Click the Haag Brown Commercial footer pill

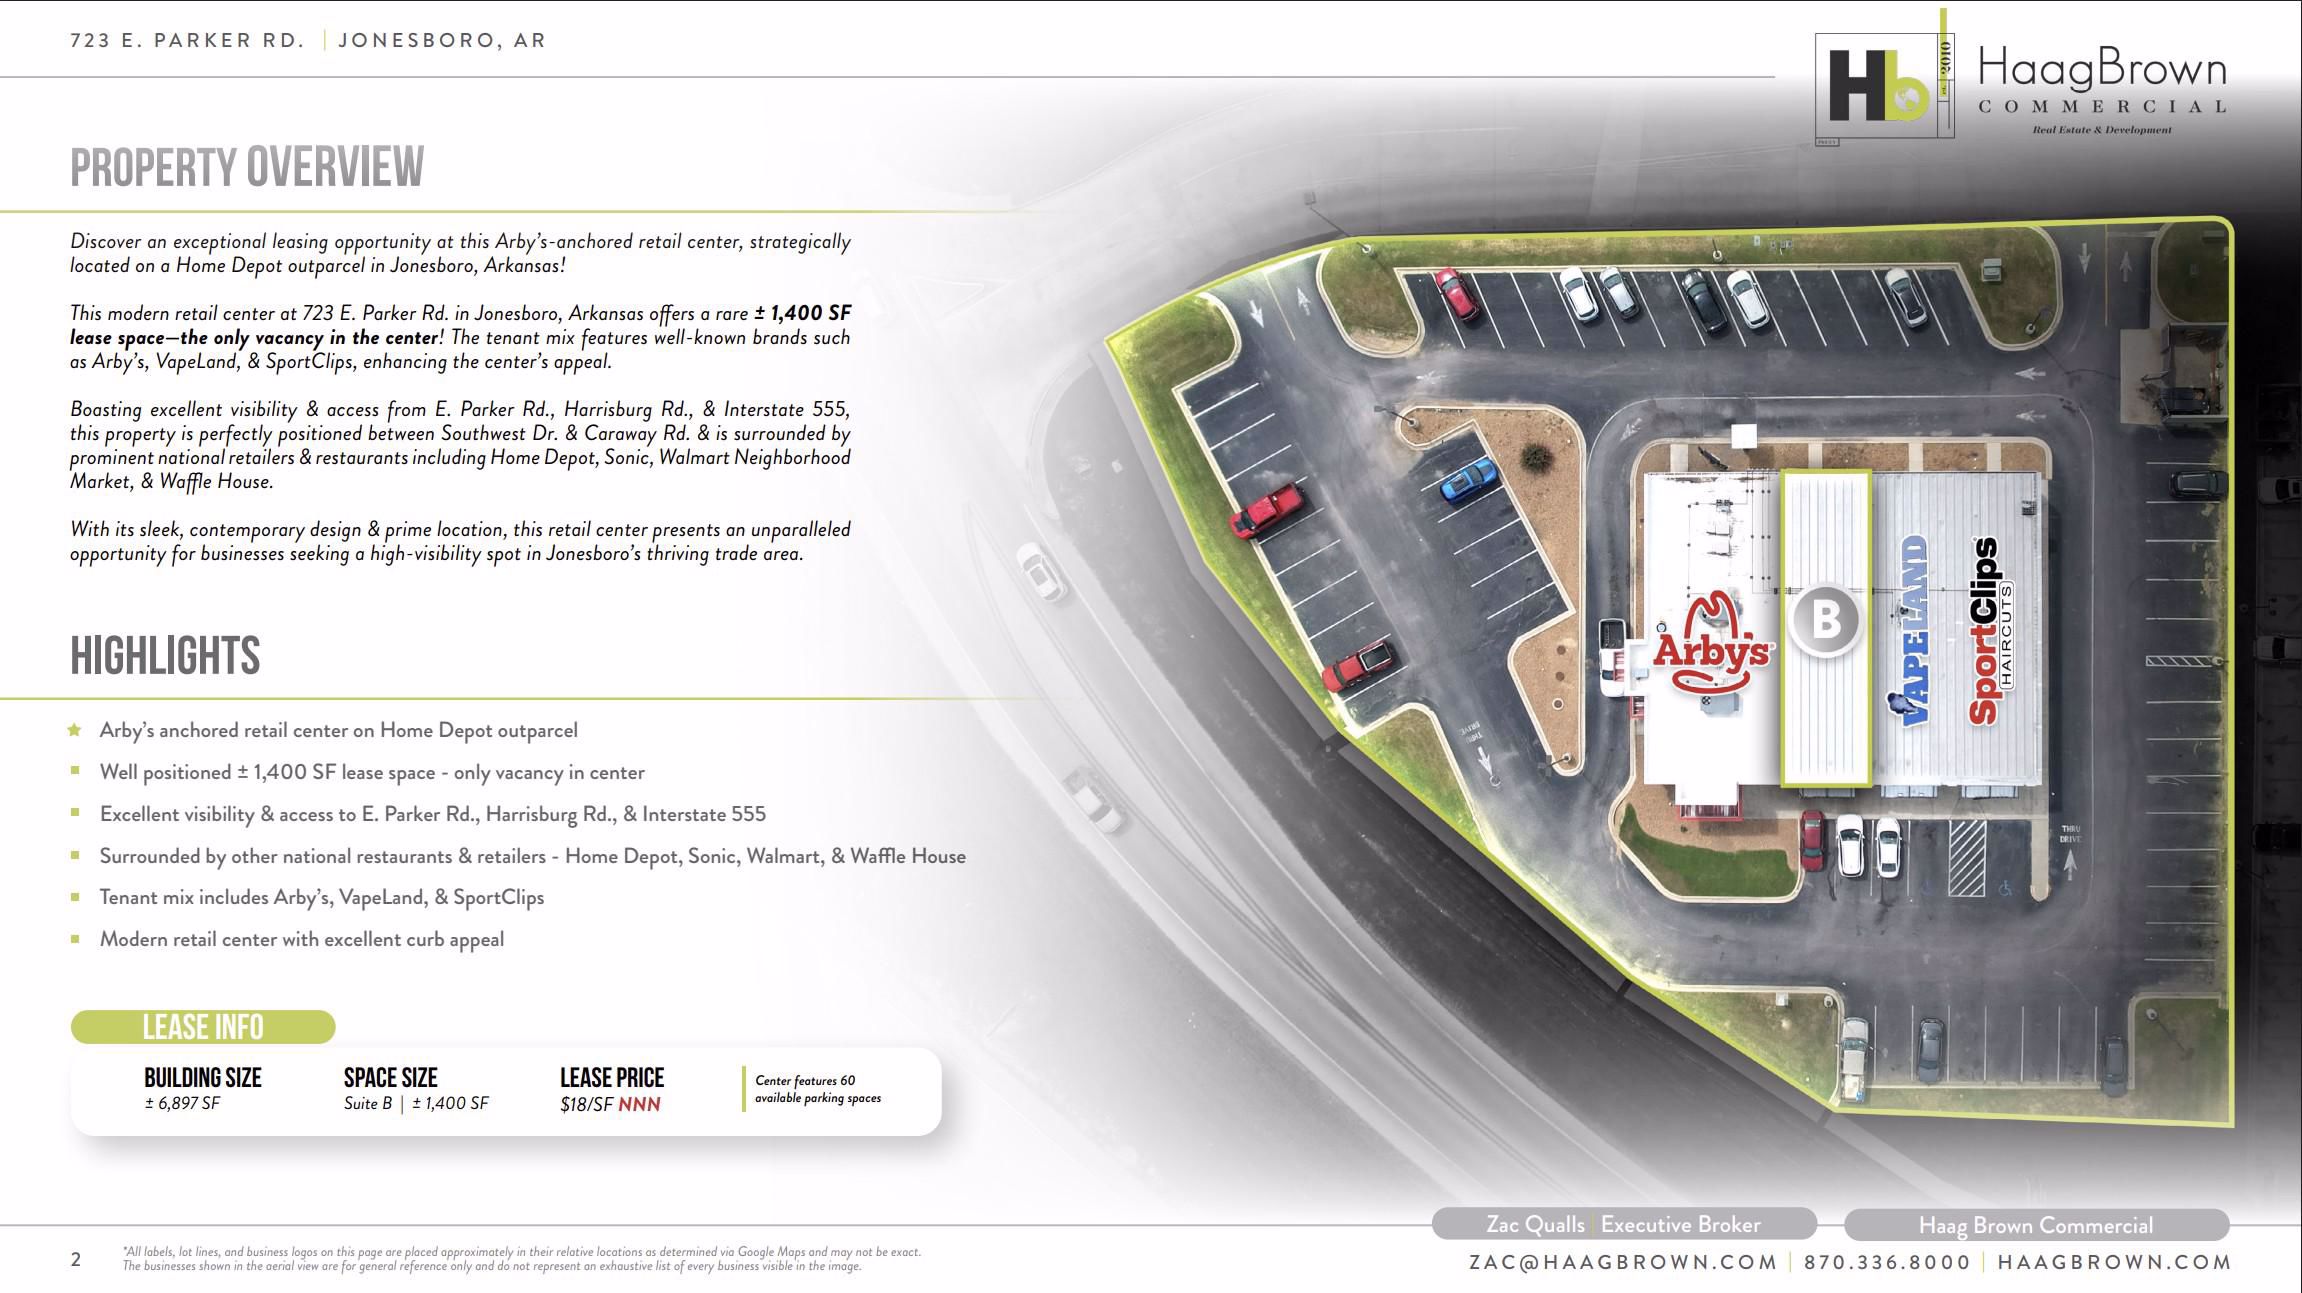2036,1225
